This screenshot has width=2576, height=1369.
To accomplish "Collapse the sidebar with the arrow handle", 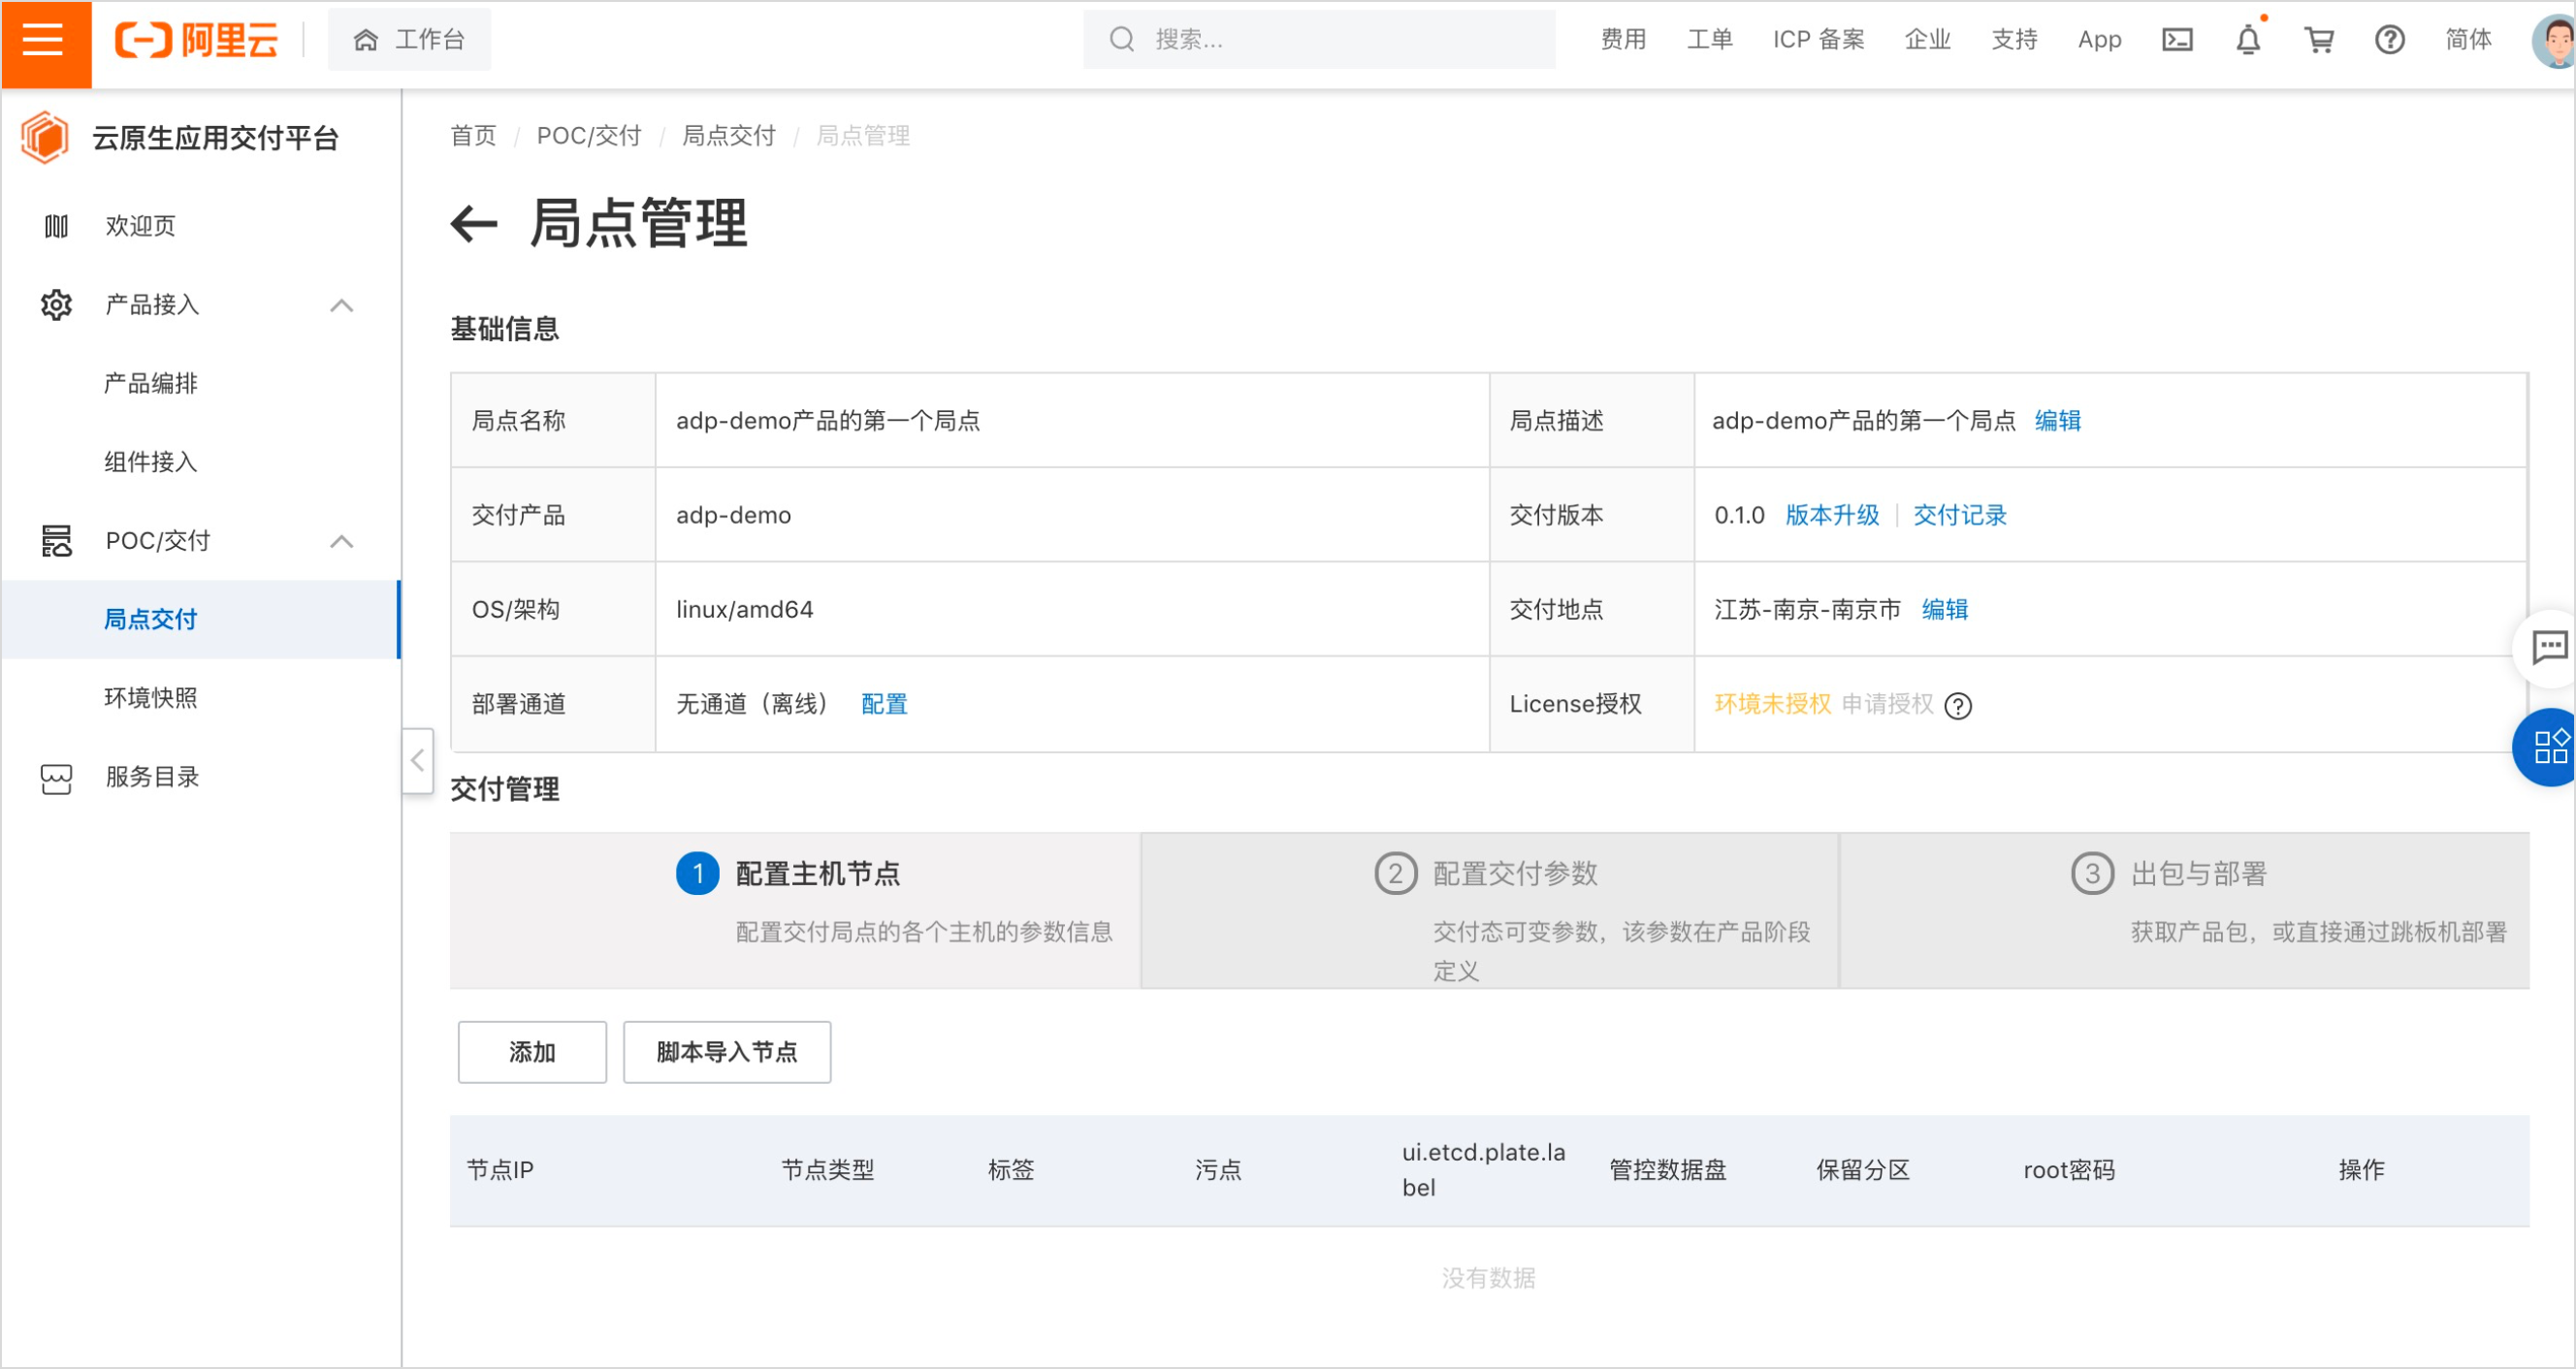I will [418, 761].
